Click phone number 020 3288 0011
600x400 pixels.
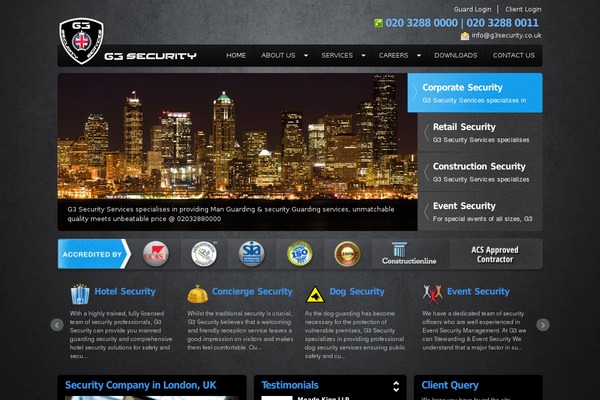pyautogui.click(x=502, y=23)
